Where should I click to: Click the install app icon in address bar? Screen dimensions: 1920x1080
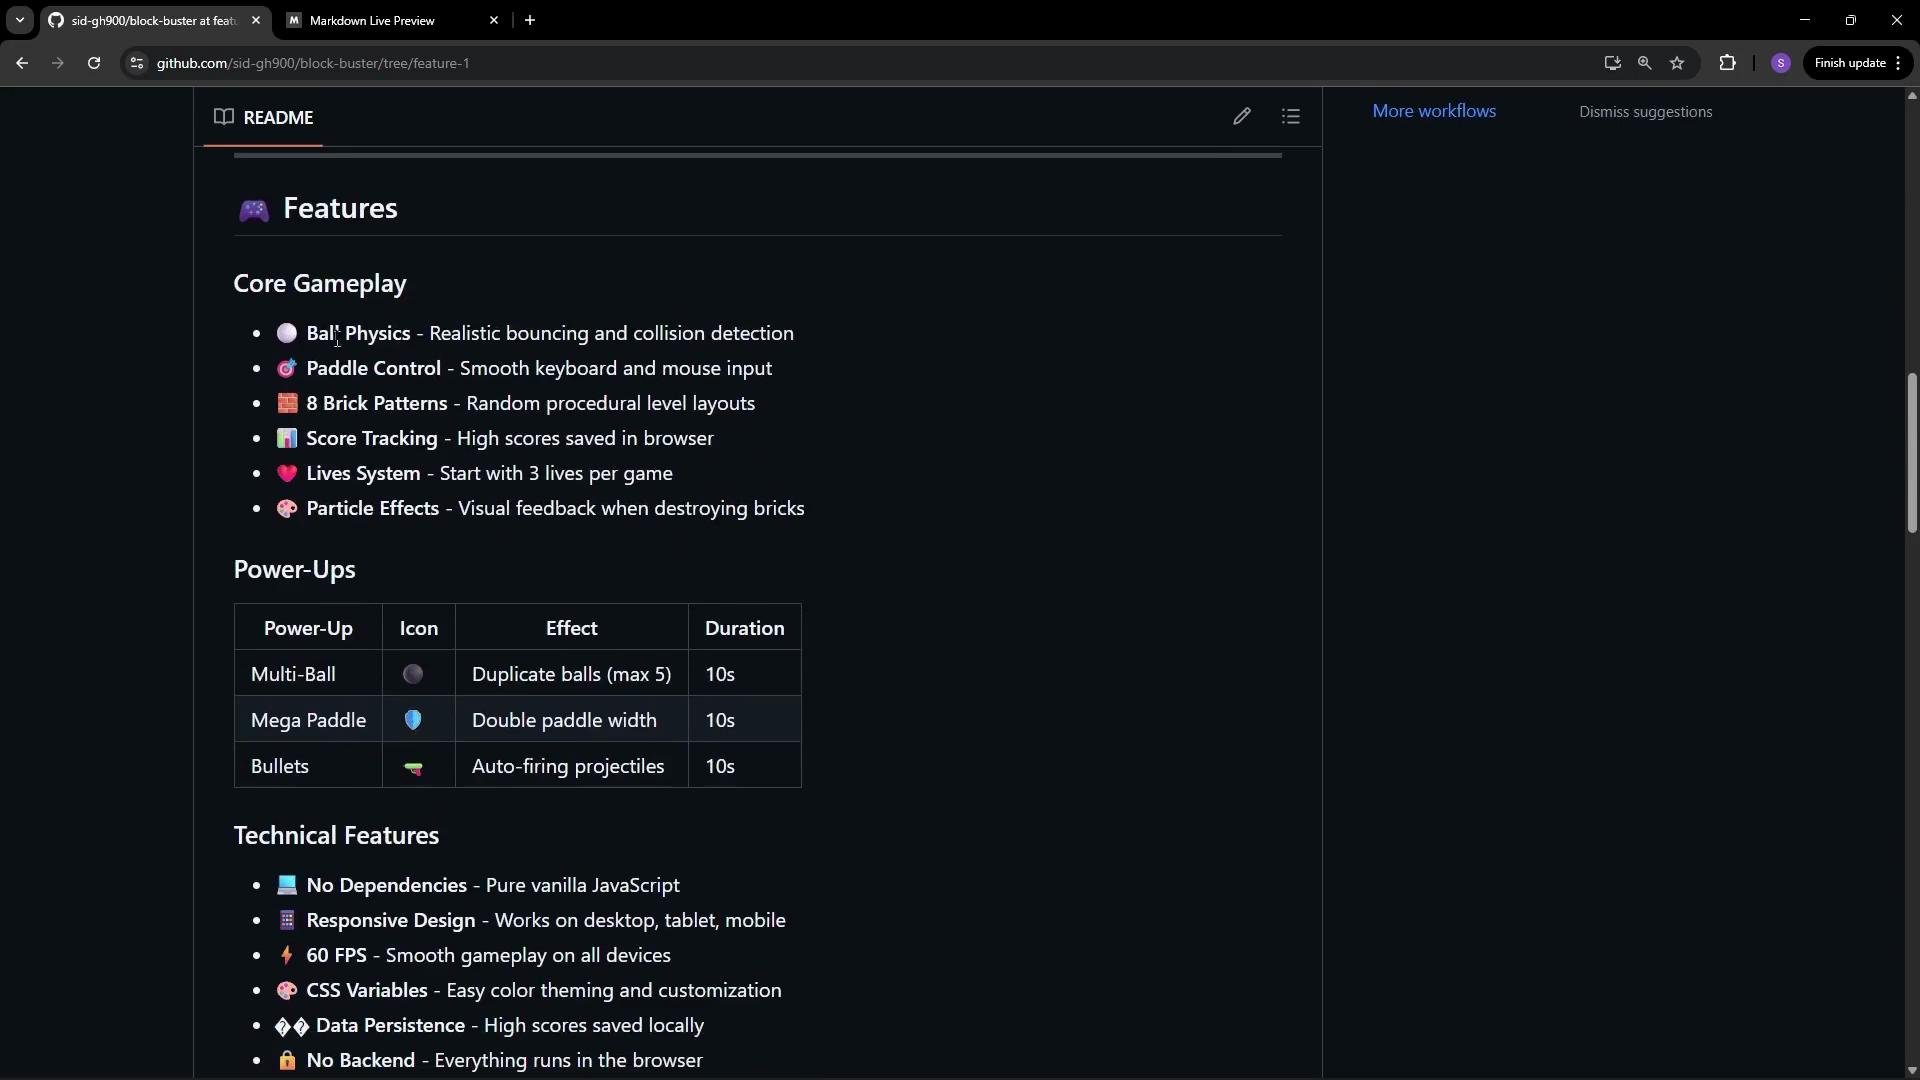(1612, 63)
